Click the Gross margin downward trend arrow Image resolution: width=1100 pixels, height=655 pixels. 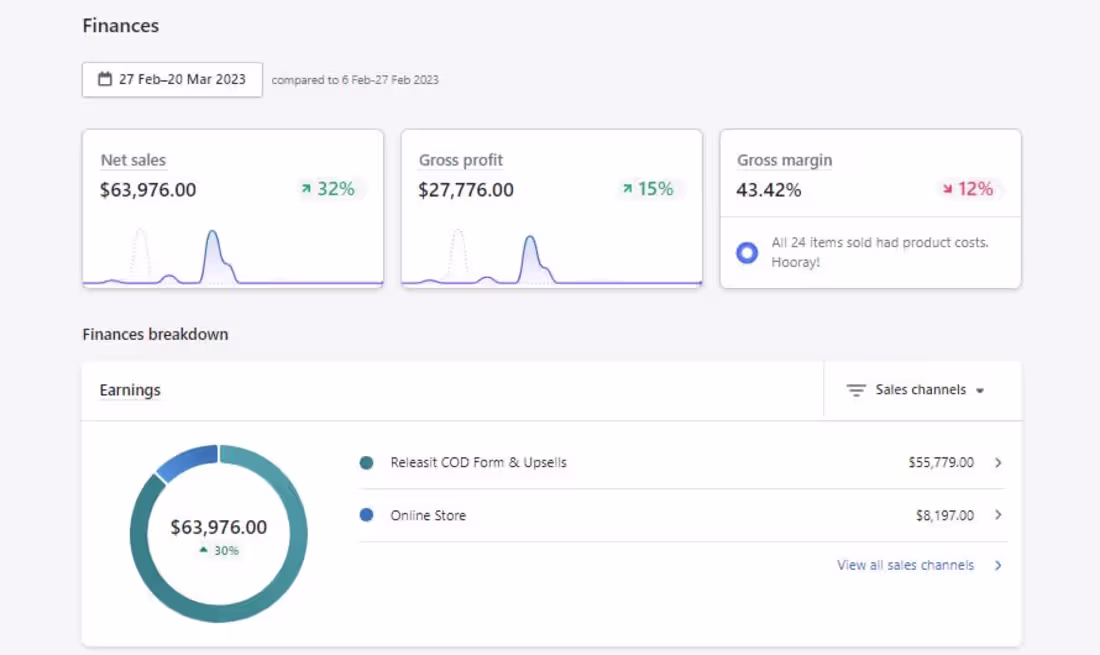point(946,189)
